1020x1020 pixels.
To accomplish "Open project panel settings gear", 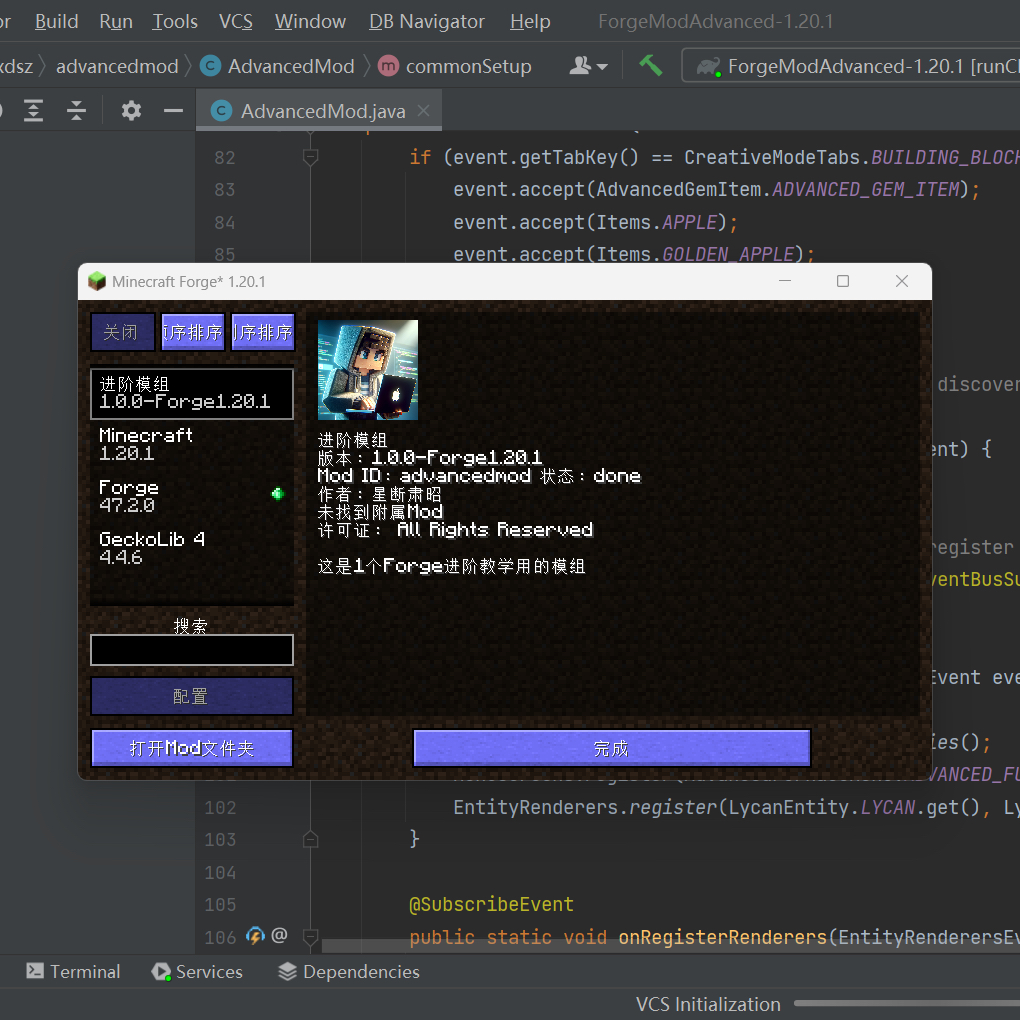I will click(x=131, y=111).
